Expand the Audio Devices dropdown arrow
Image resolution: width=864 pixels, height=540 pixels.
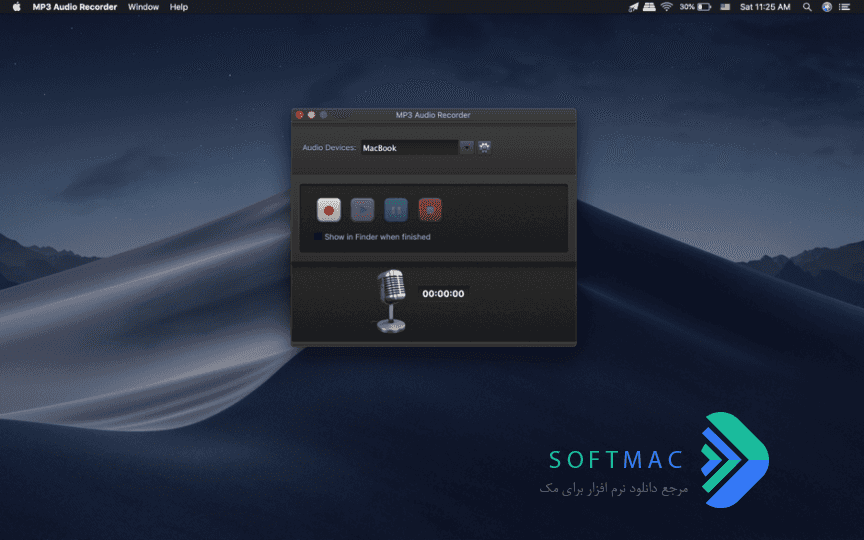467,147
